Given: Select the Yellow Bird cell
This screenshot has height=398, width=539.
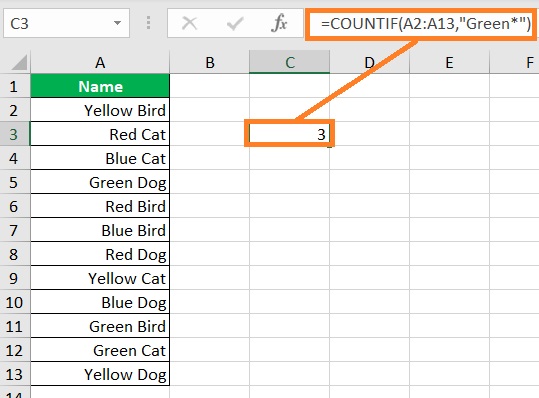Looking at the screenshot, I should coord(100,110).
